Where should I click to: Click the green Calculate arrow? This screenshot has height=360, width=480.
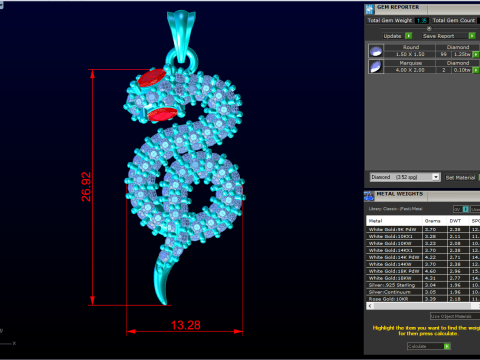(x=447, y=346)
